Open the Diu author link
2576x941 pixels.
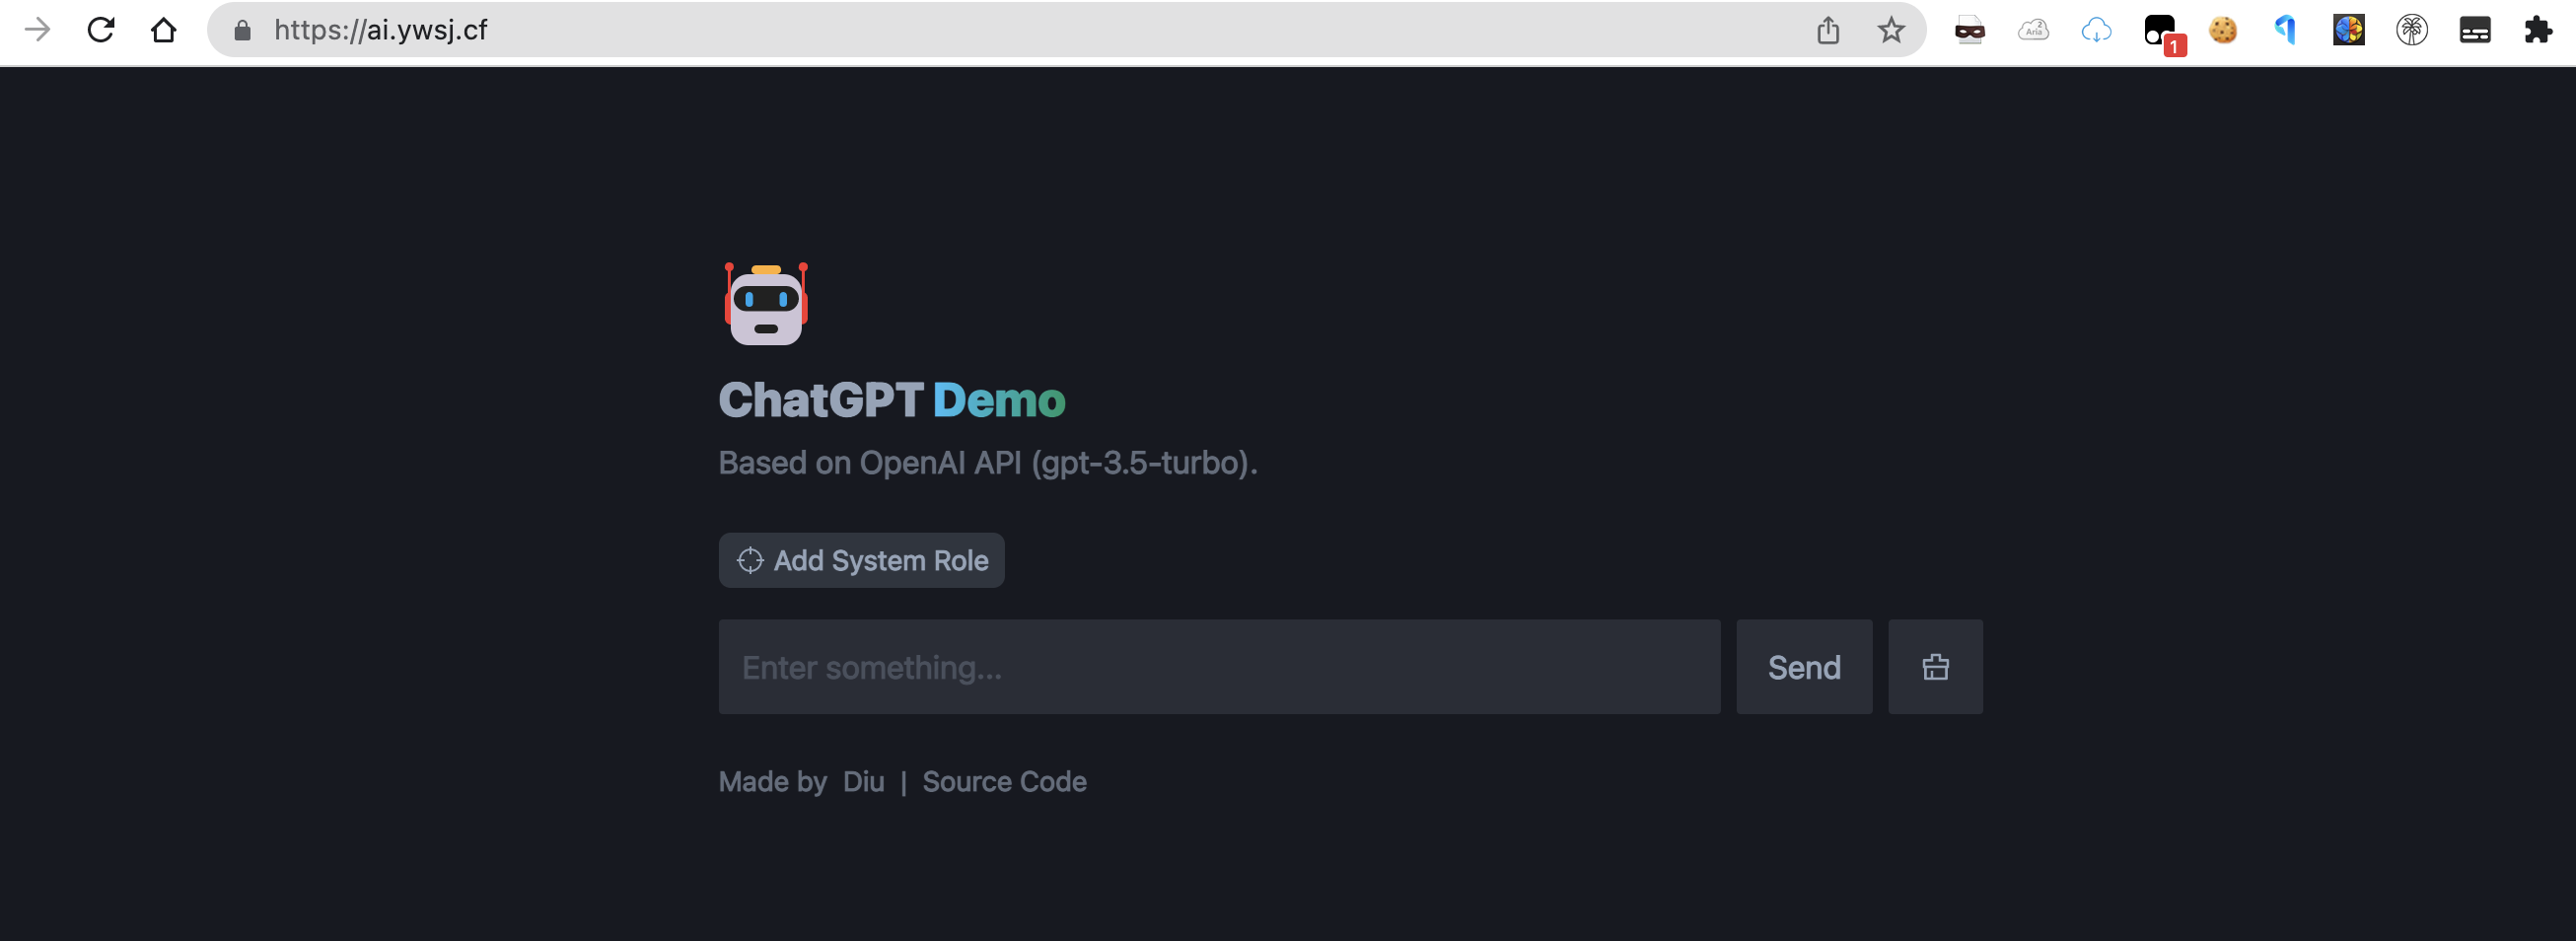coord(864,782)
